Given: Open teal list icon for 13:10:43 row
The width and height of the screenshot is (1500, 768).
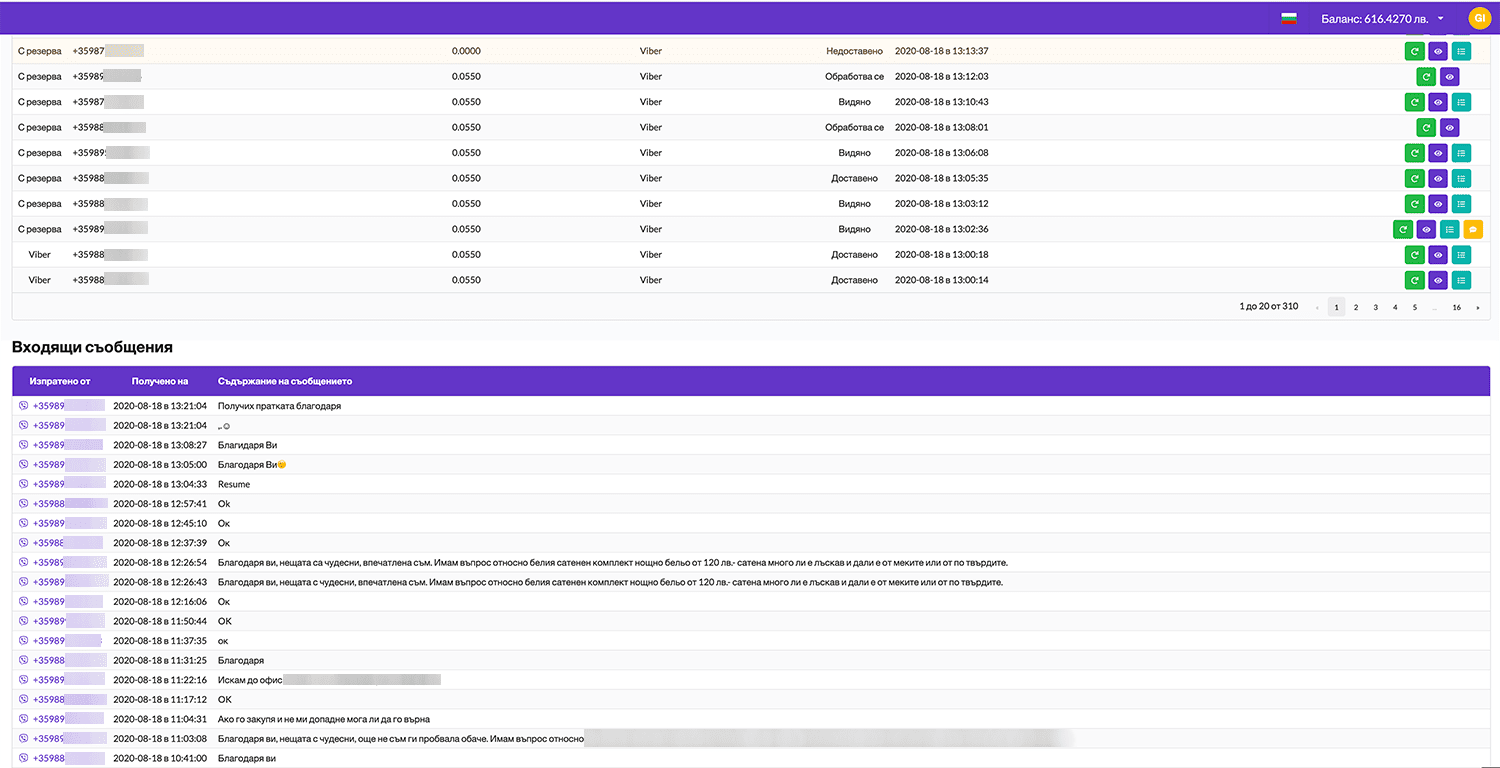Looking at the screenshot, I should pyautogui.click(x=1461, y=102).
